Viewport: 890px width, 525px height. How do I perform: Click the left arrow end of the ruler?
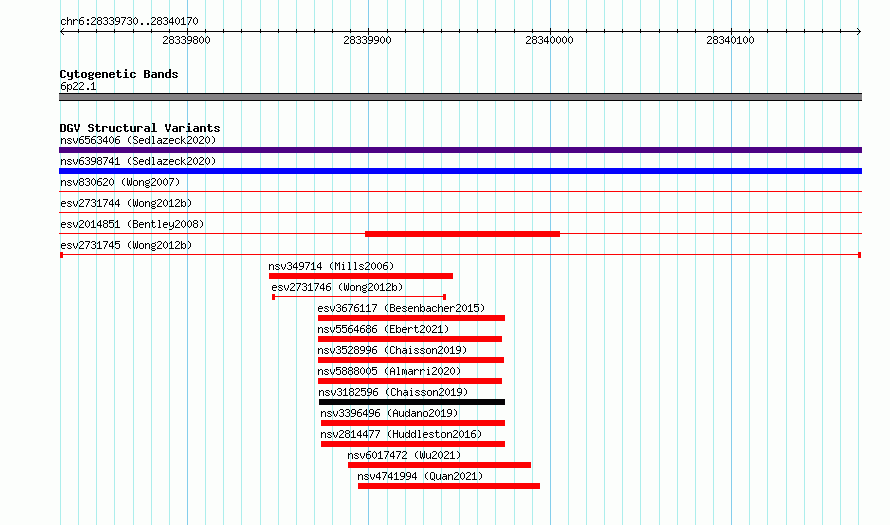[x=62, y=32]
